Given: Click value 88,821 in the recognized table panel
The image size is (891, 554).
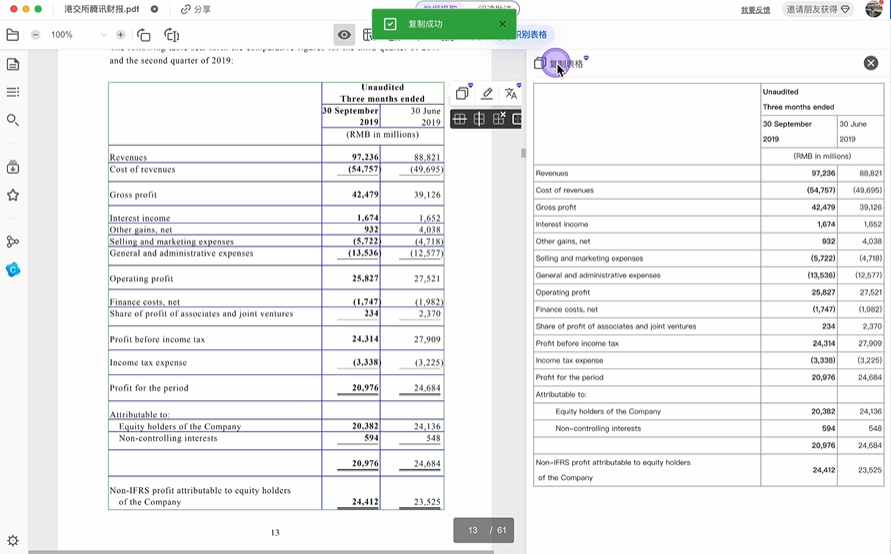Looking at the screenshot, I should coord(871,173).
